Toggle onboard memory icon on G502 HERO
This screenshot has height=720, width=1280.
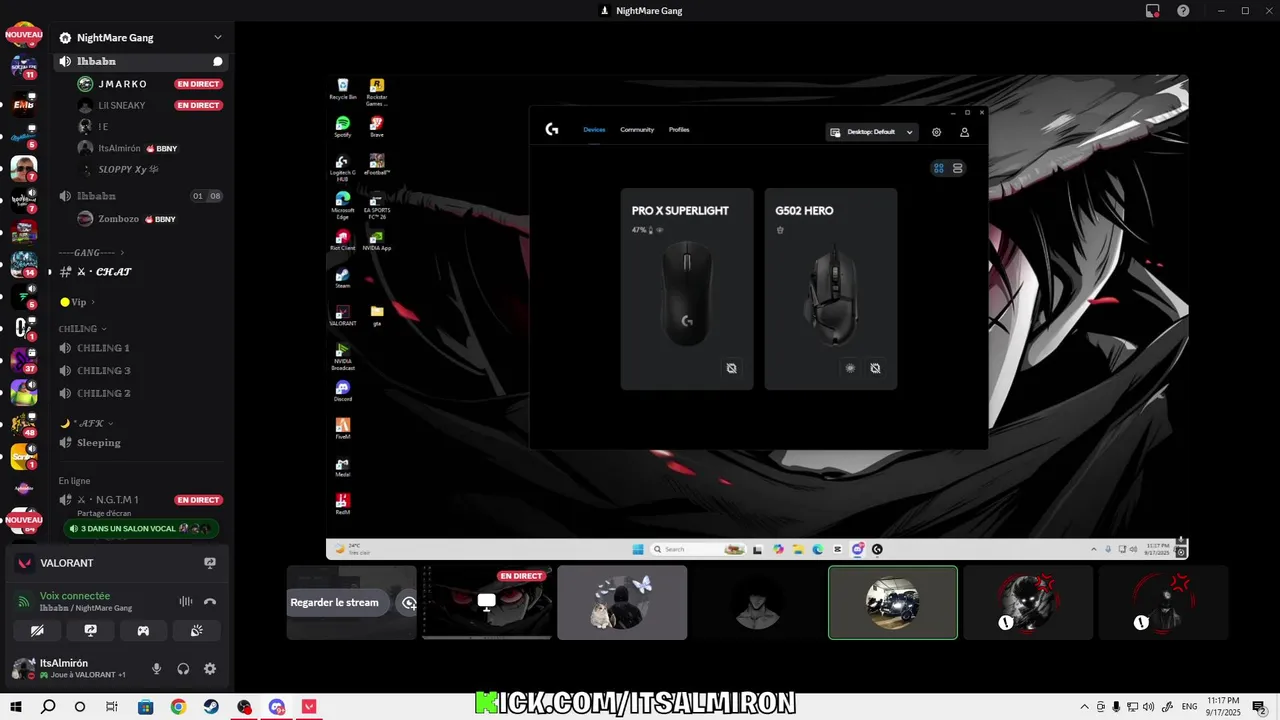click(875, 368)
